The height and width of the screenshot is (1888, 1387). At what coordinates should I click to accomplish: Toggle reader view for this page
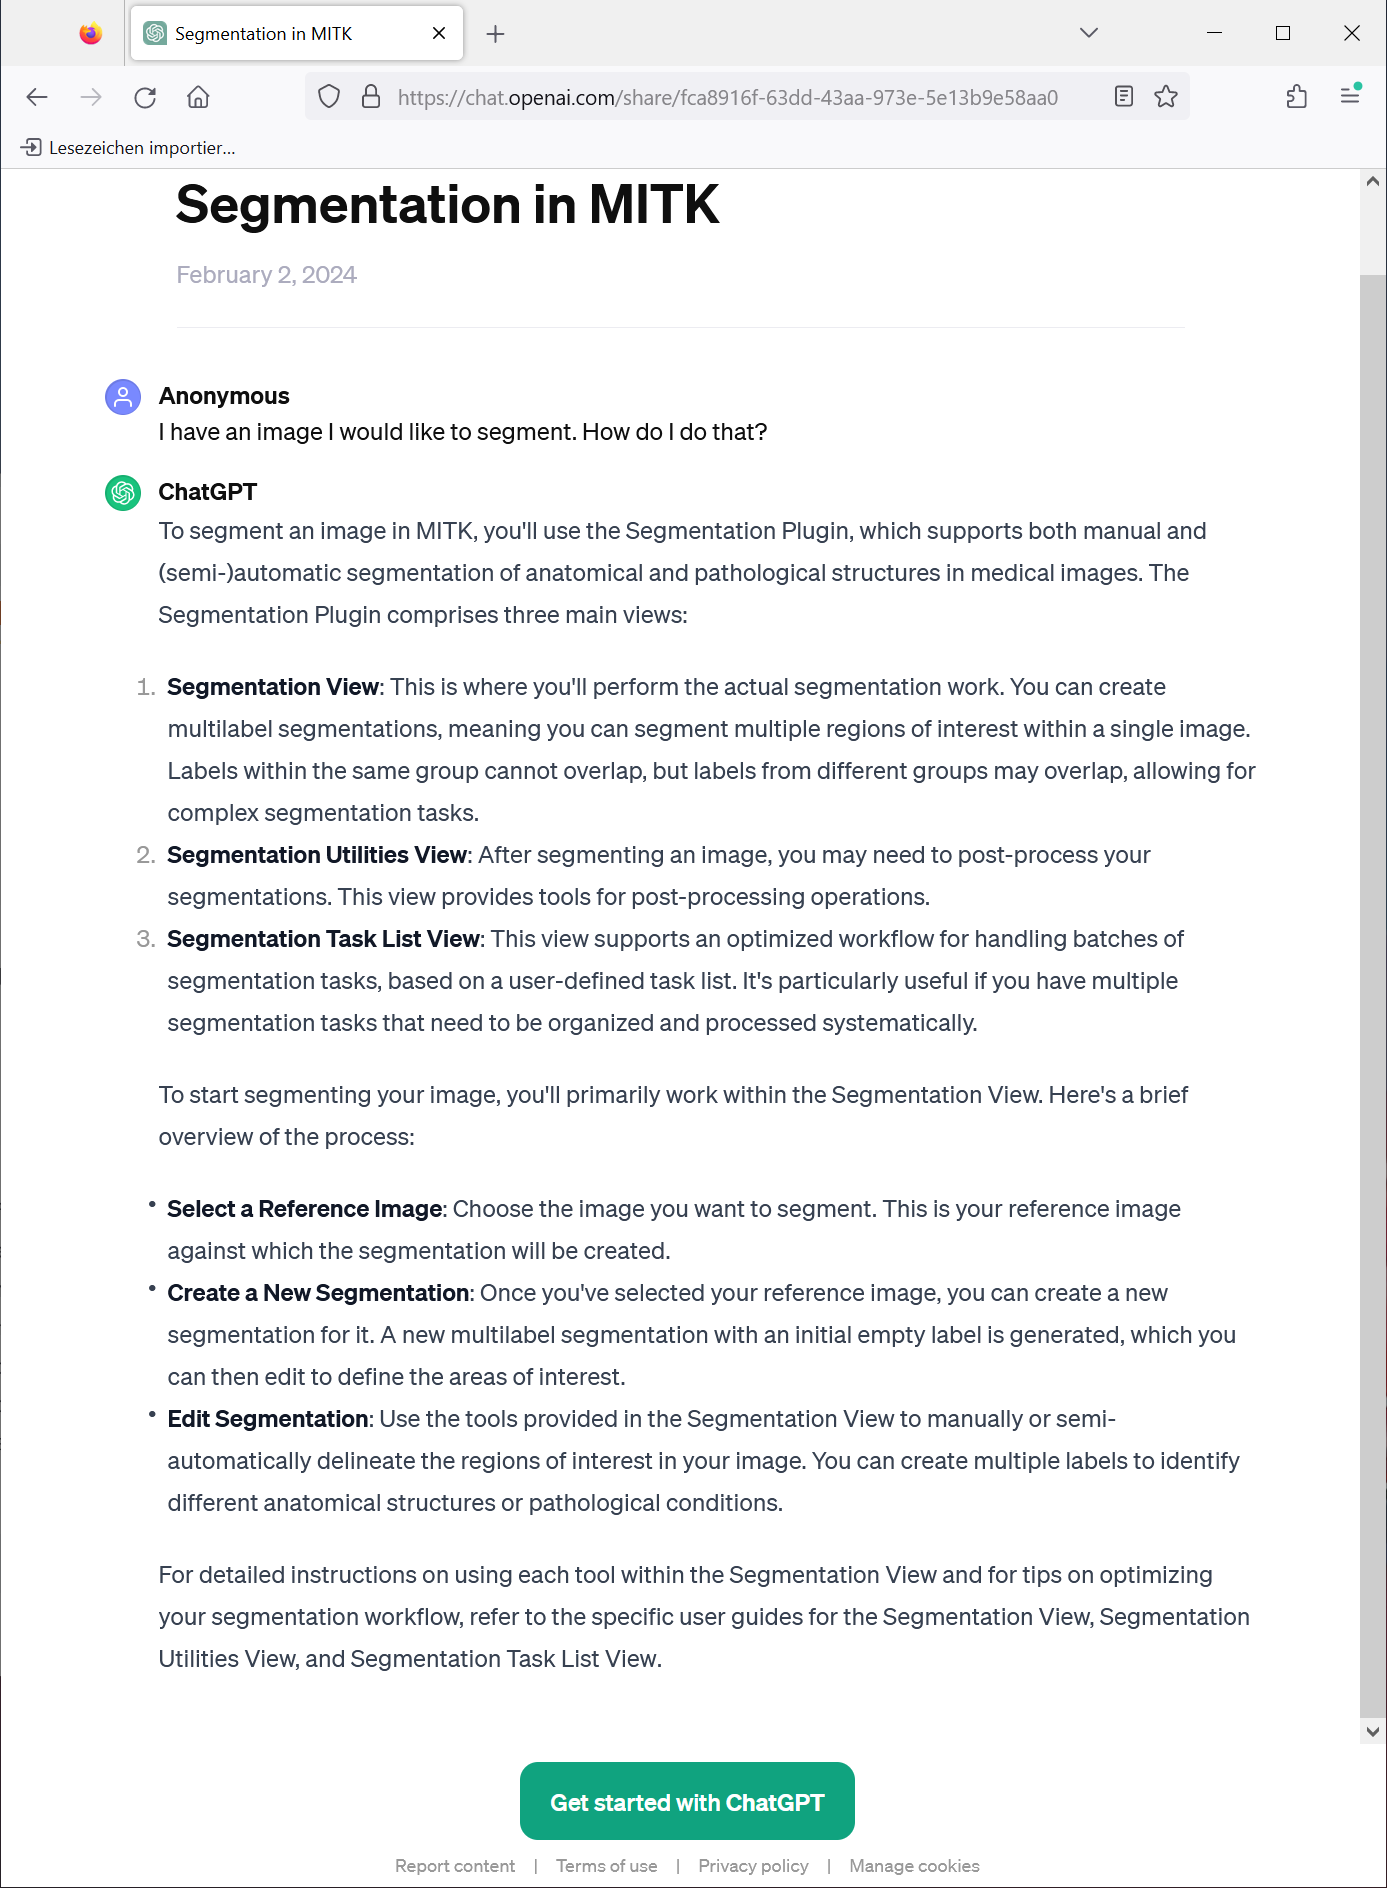click(1124, 97)
